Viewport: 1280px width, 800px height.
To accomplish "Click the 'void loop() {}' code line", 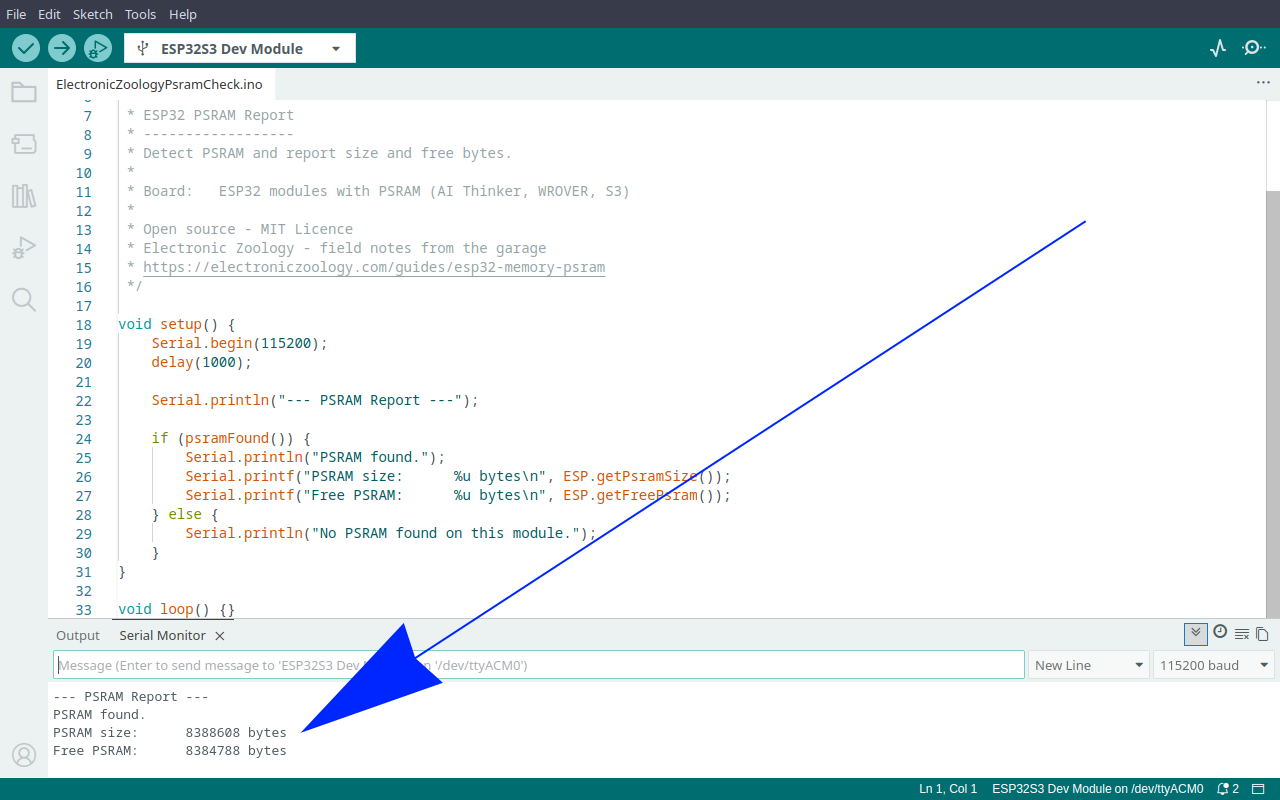I will 176,610.
